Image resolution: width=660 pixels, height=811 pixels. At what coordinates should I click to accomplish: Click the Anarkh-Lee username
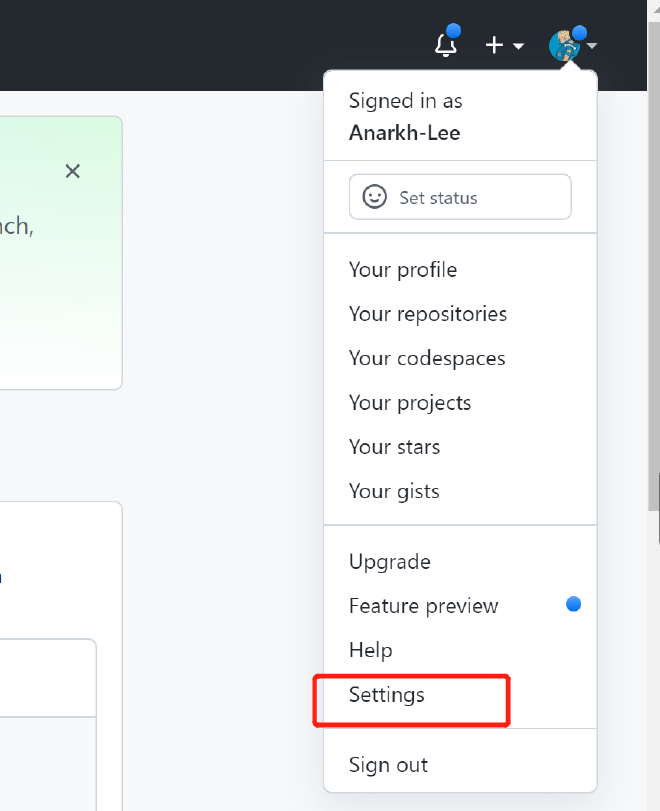pos(405,133)
